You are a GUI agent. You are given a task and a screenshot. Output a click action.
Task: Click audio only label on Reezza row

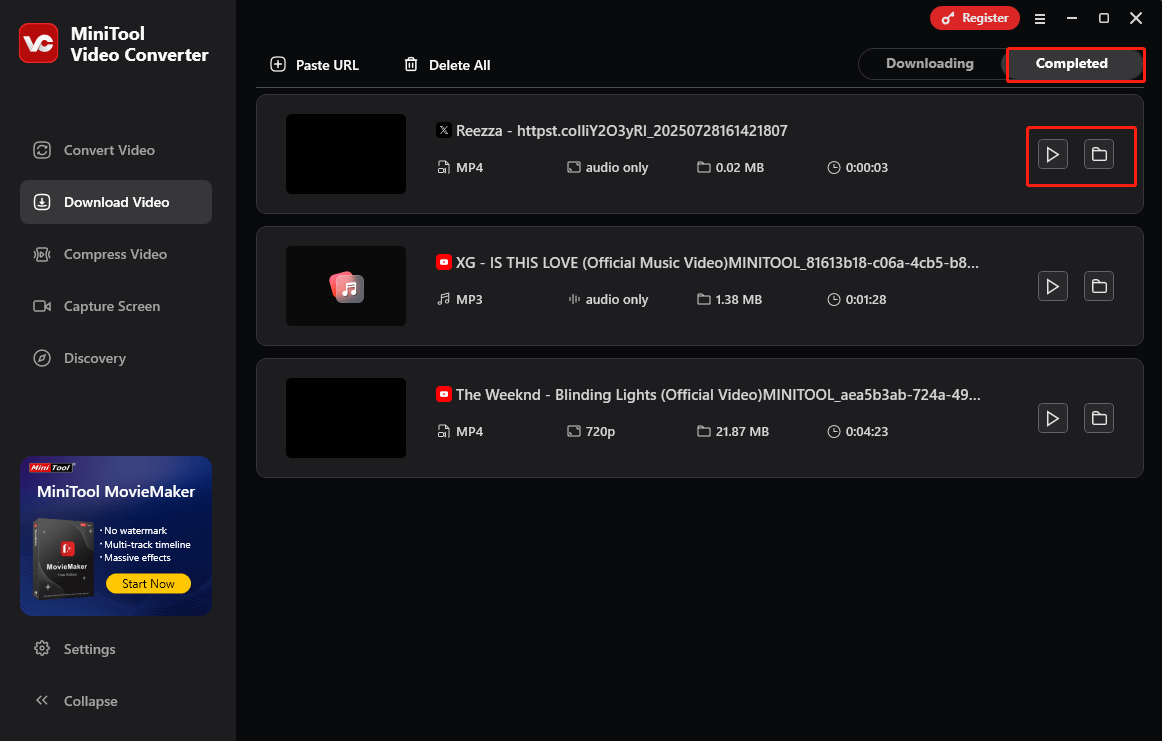point(617,167)
